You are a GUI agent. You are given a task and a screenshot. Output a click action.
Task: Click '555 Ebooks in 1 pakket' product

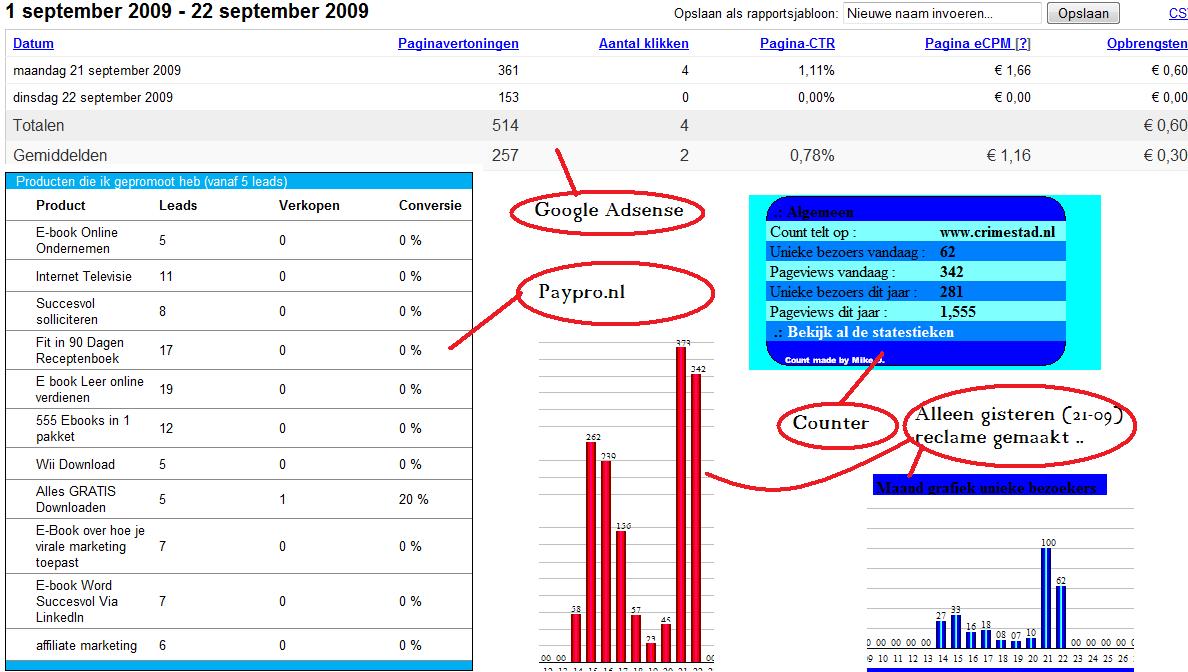[83, 428]
